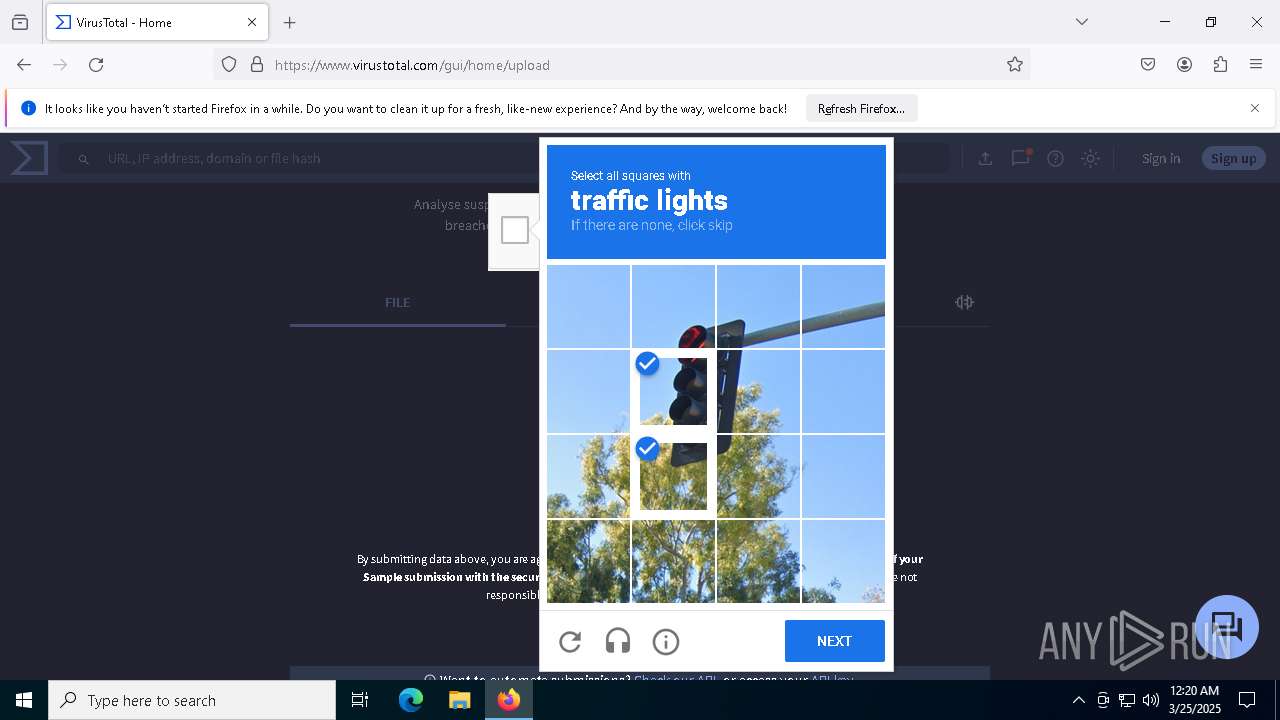Open the Windows Start menu

point(24,700)
